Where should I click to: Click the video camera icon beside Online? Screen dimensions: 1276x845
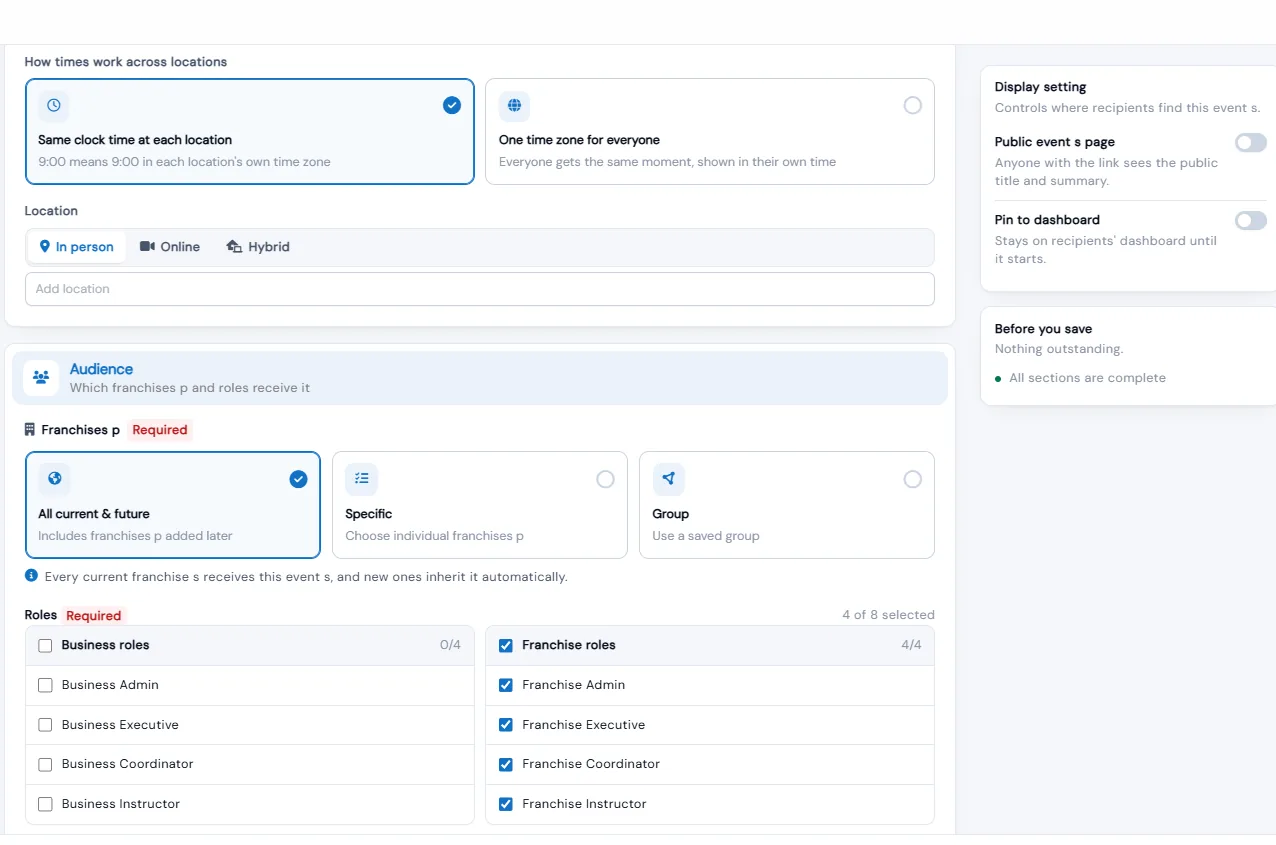click(147, 246)
